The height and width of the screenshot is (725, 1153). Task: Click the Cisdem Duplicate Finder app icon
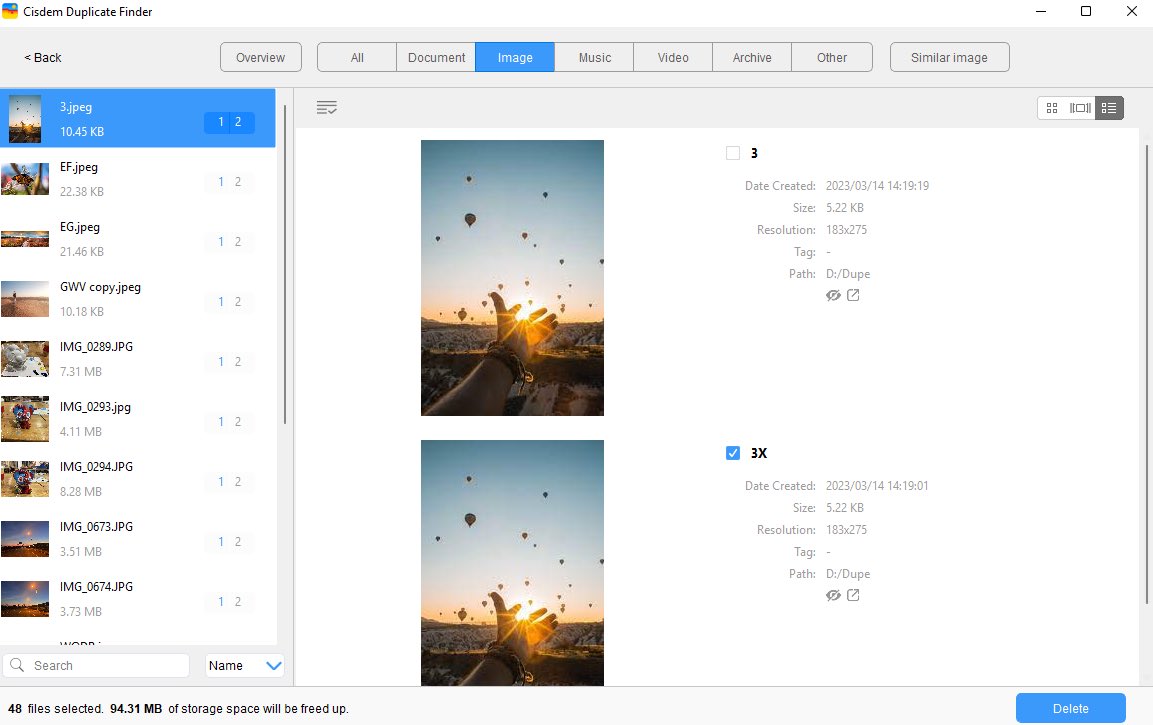point(10,11)
